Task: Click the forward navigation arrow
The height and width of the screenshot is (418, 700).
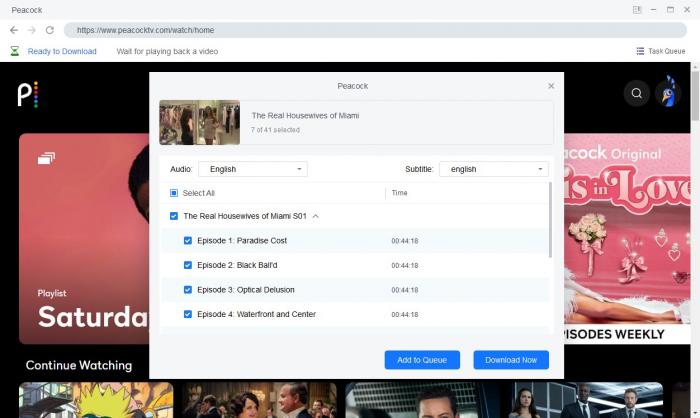Action: 32,30
